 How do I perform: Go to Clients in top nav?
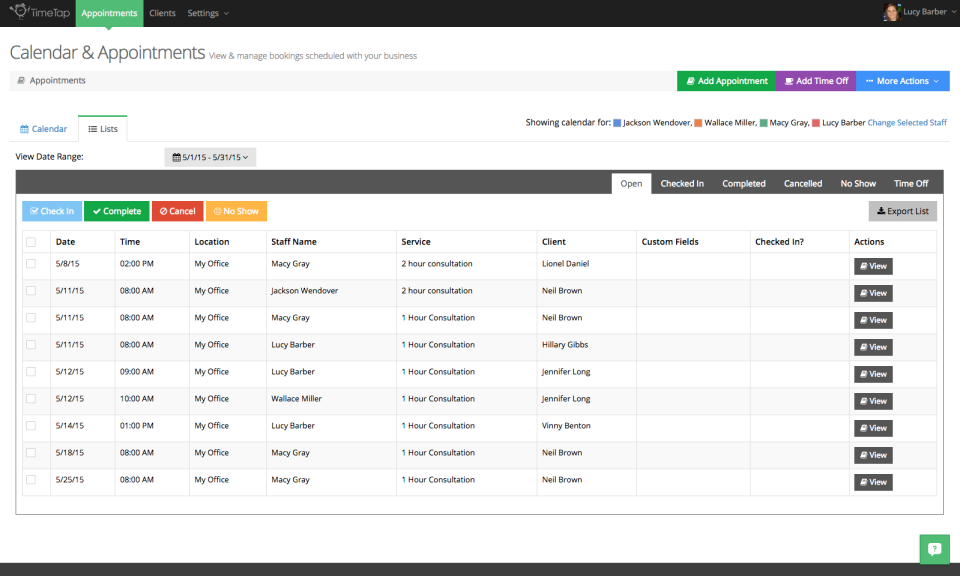click(162, 13)
